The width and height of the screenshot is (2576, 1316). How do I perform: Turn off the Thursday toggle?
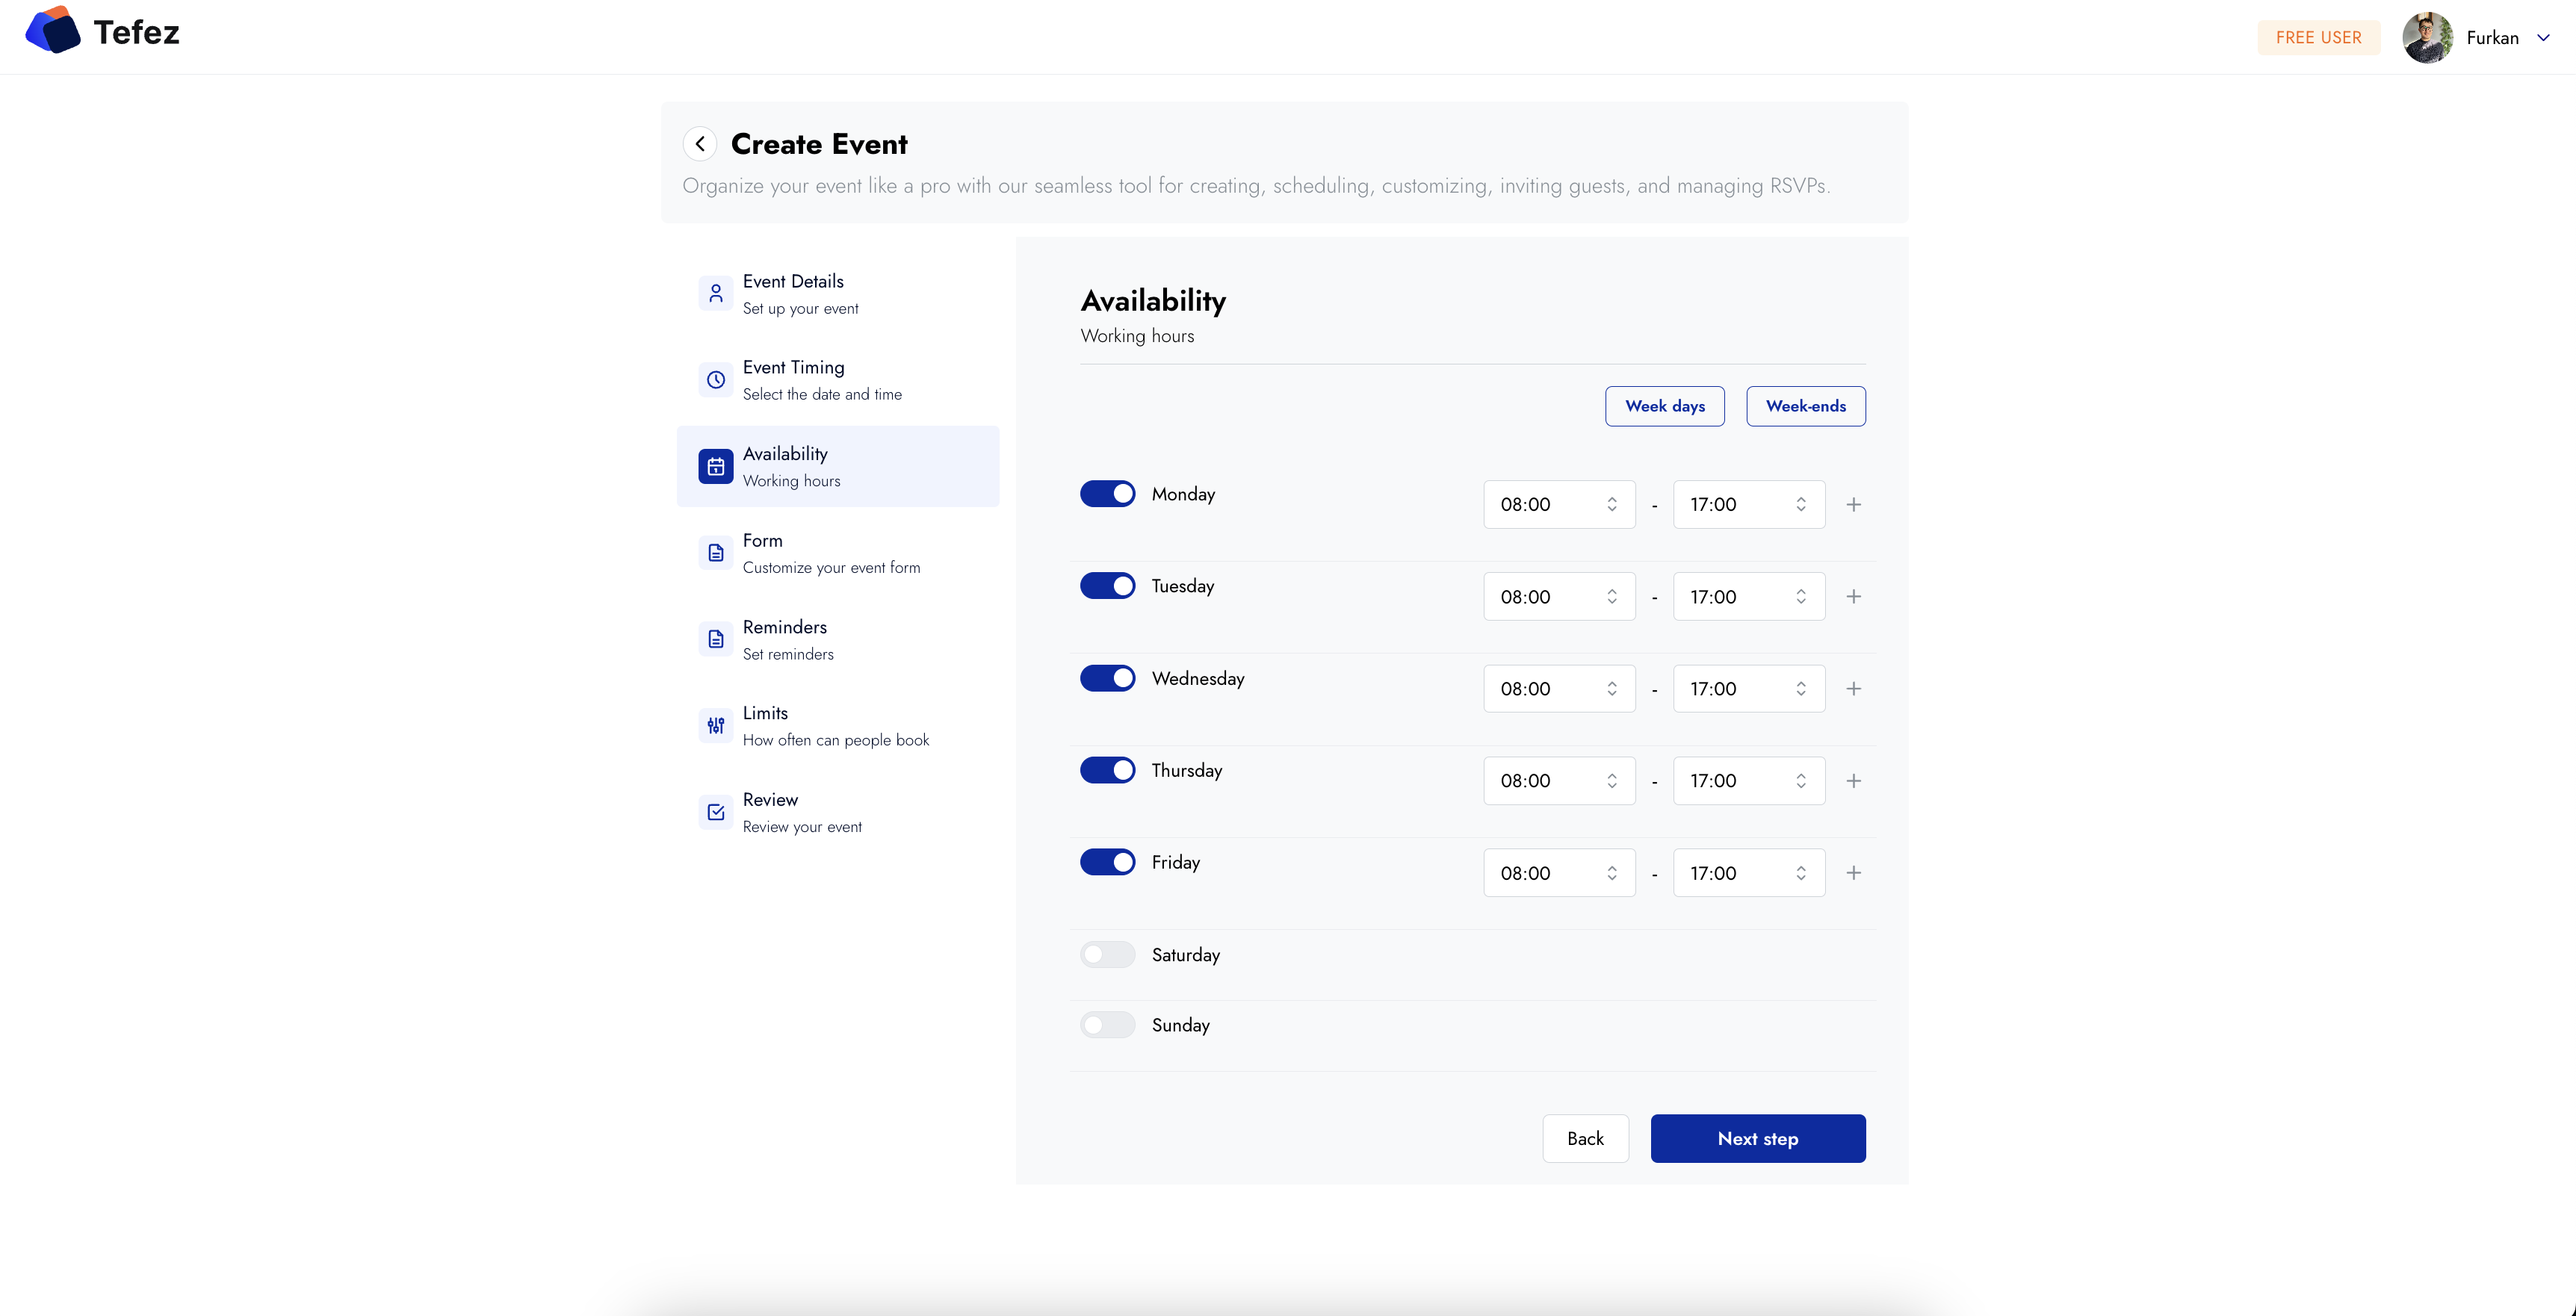[x=1108, y=770]
